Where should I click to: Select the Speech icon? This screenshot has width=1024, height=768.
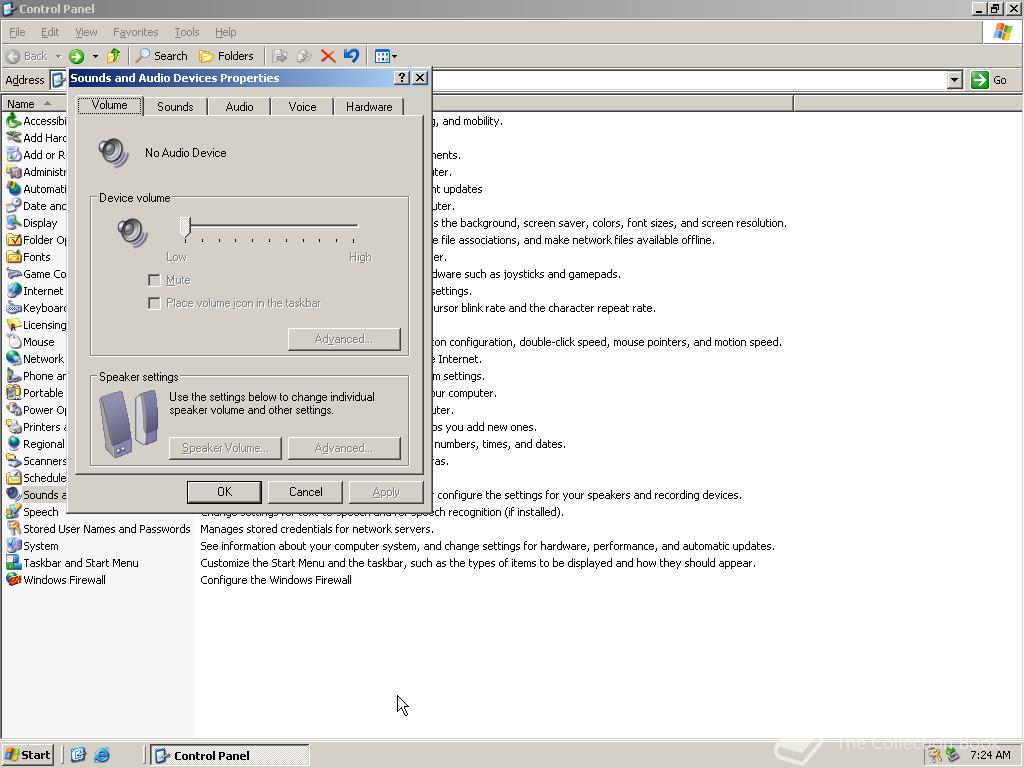tap(14, 512)
